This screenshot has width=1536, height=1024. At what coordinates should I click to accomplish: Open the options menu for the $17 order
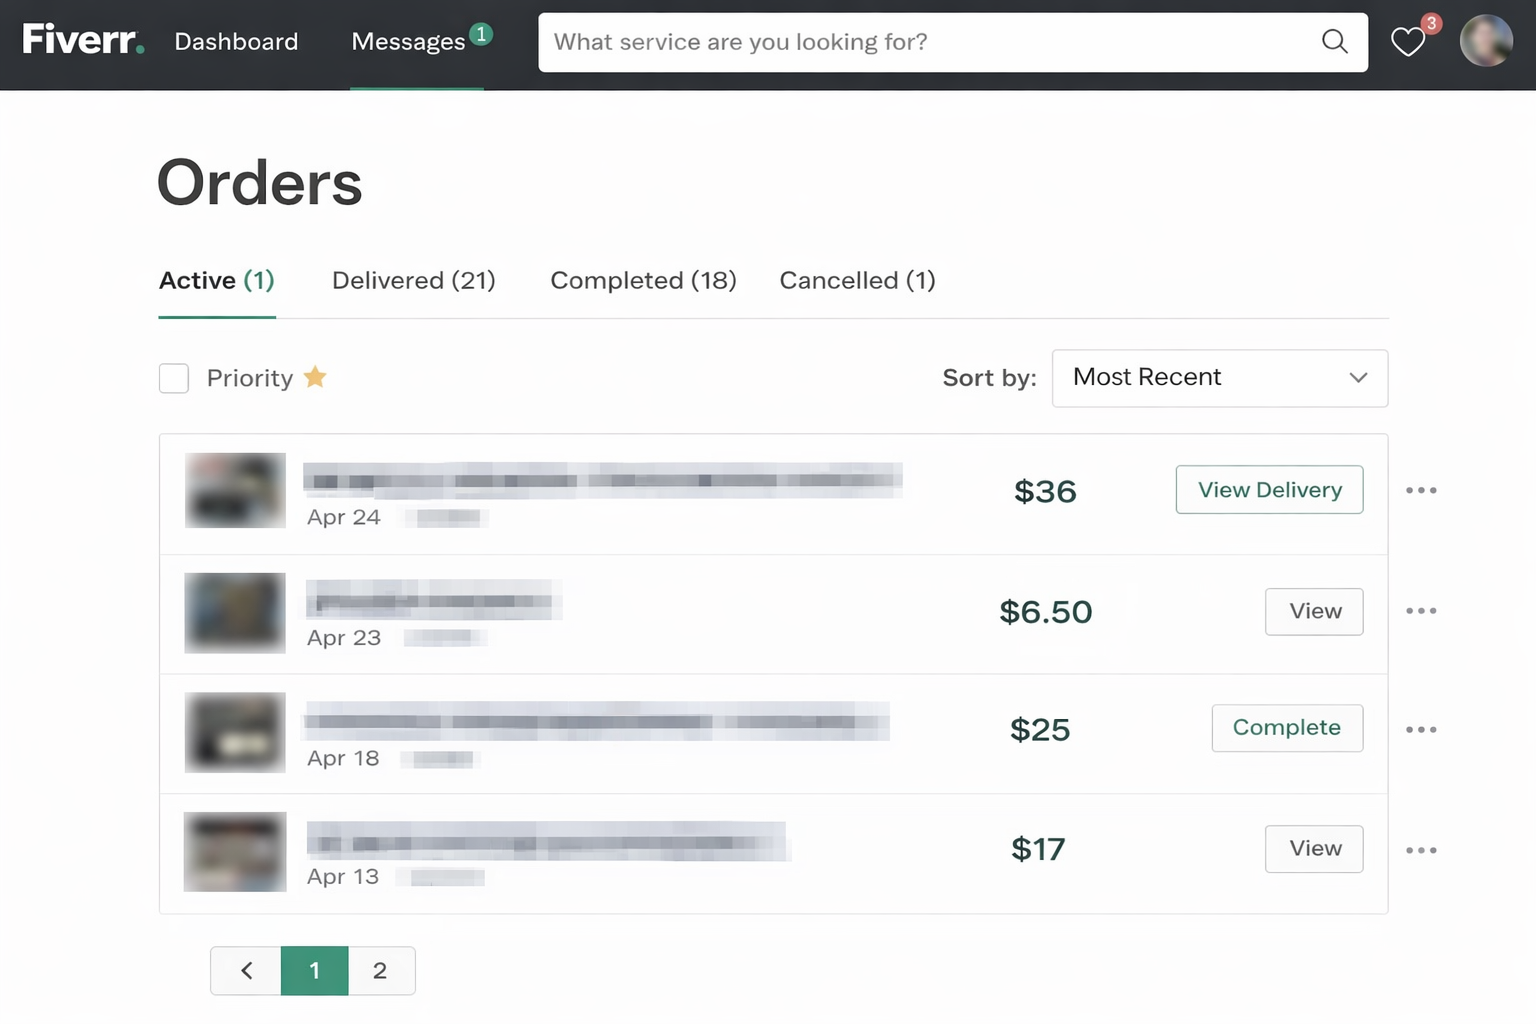[1421, 849]
